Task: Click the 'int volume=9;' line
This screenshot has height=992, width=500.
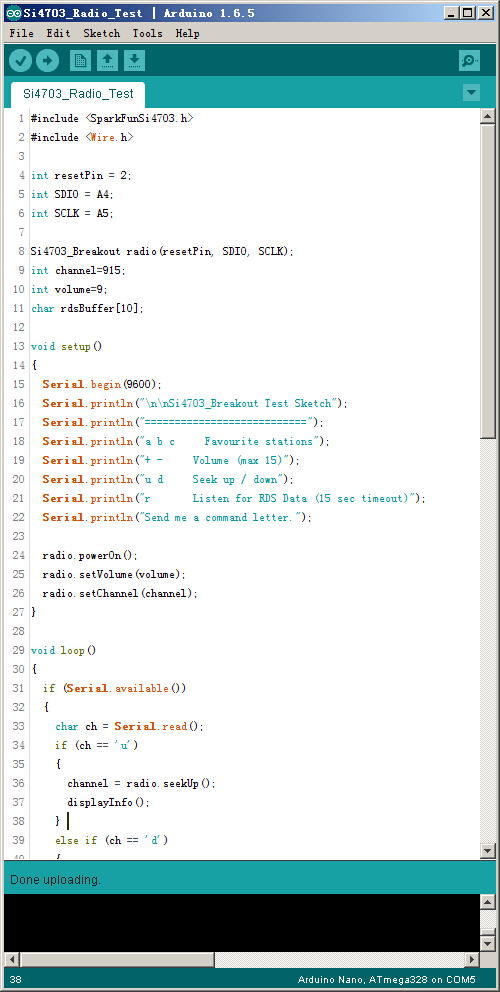Action: click(70, 289)
